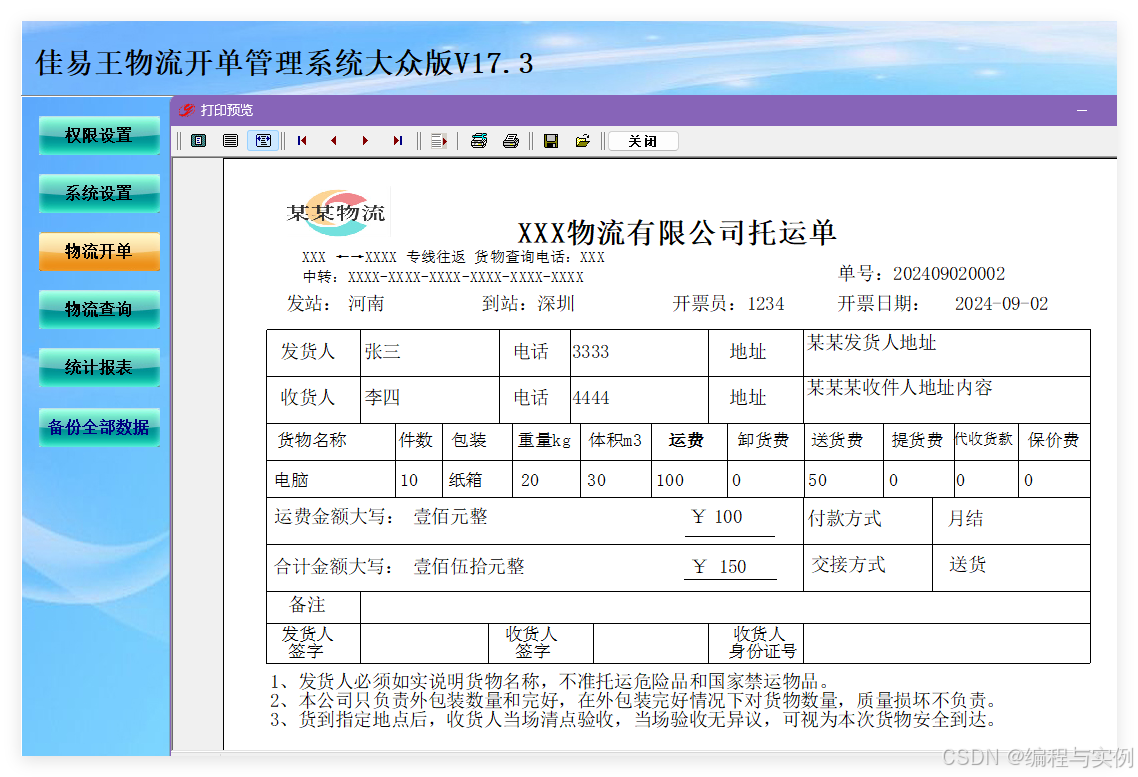Select 物流开单 sidebar button
The width and height of the screenshot is (1138, 777).
pos(99,252)
